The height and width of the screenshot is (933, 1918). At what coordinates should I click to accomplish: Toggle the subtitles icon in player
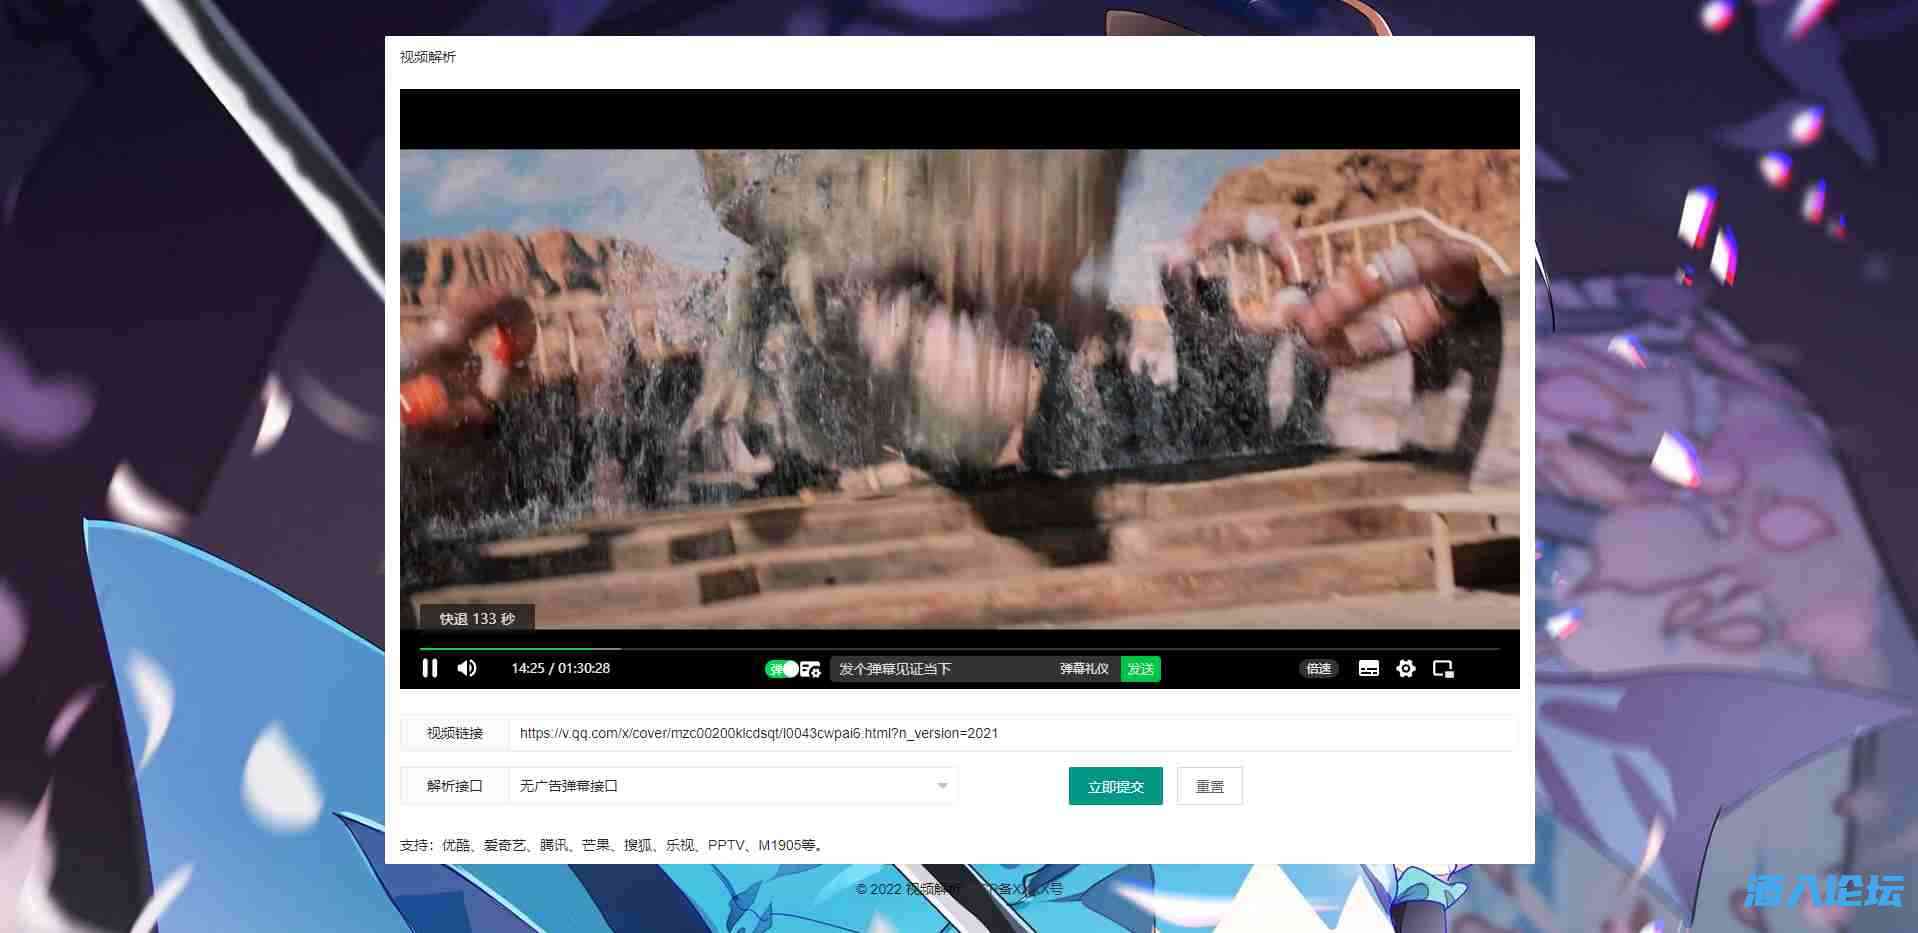click(x=1369, y=669)
